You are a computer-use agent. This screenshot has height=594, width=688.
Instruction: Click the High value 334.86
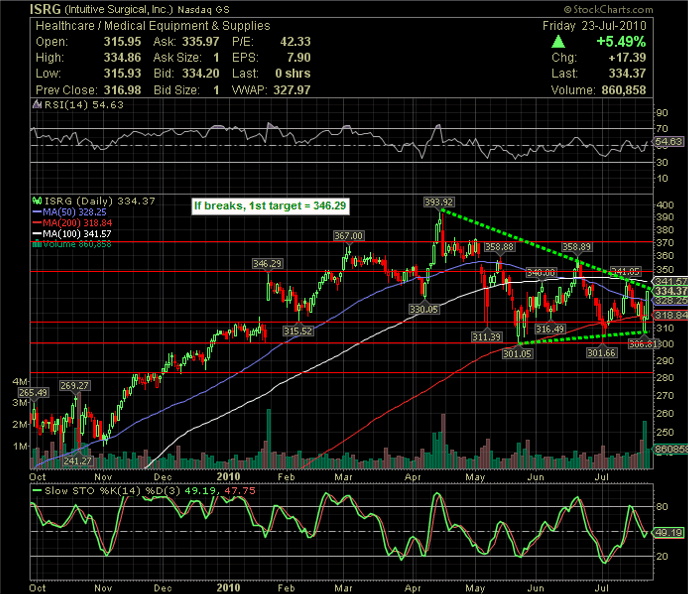click(x=122, y=57)
